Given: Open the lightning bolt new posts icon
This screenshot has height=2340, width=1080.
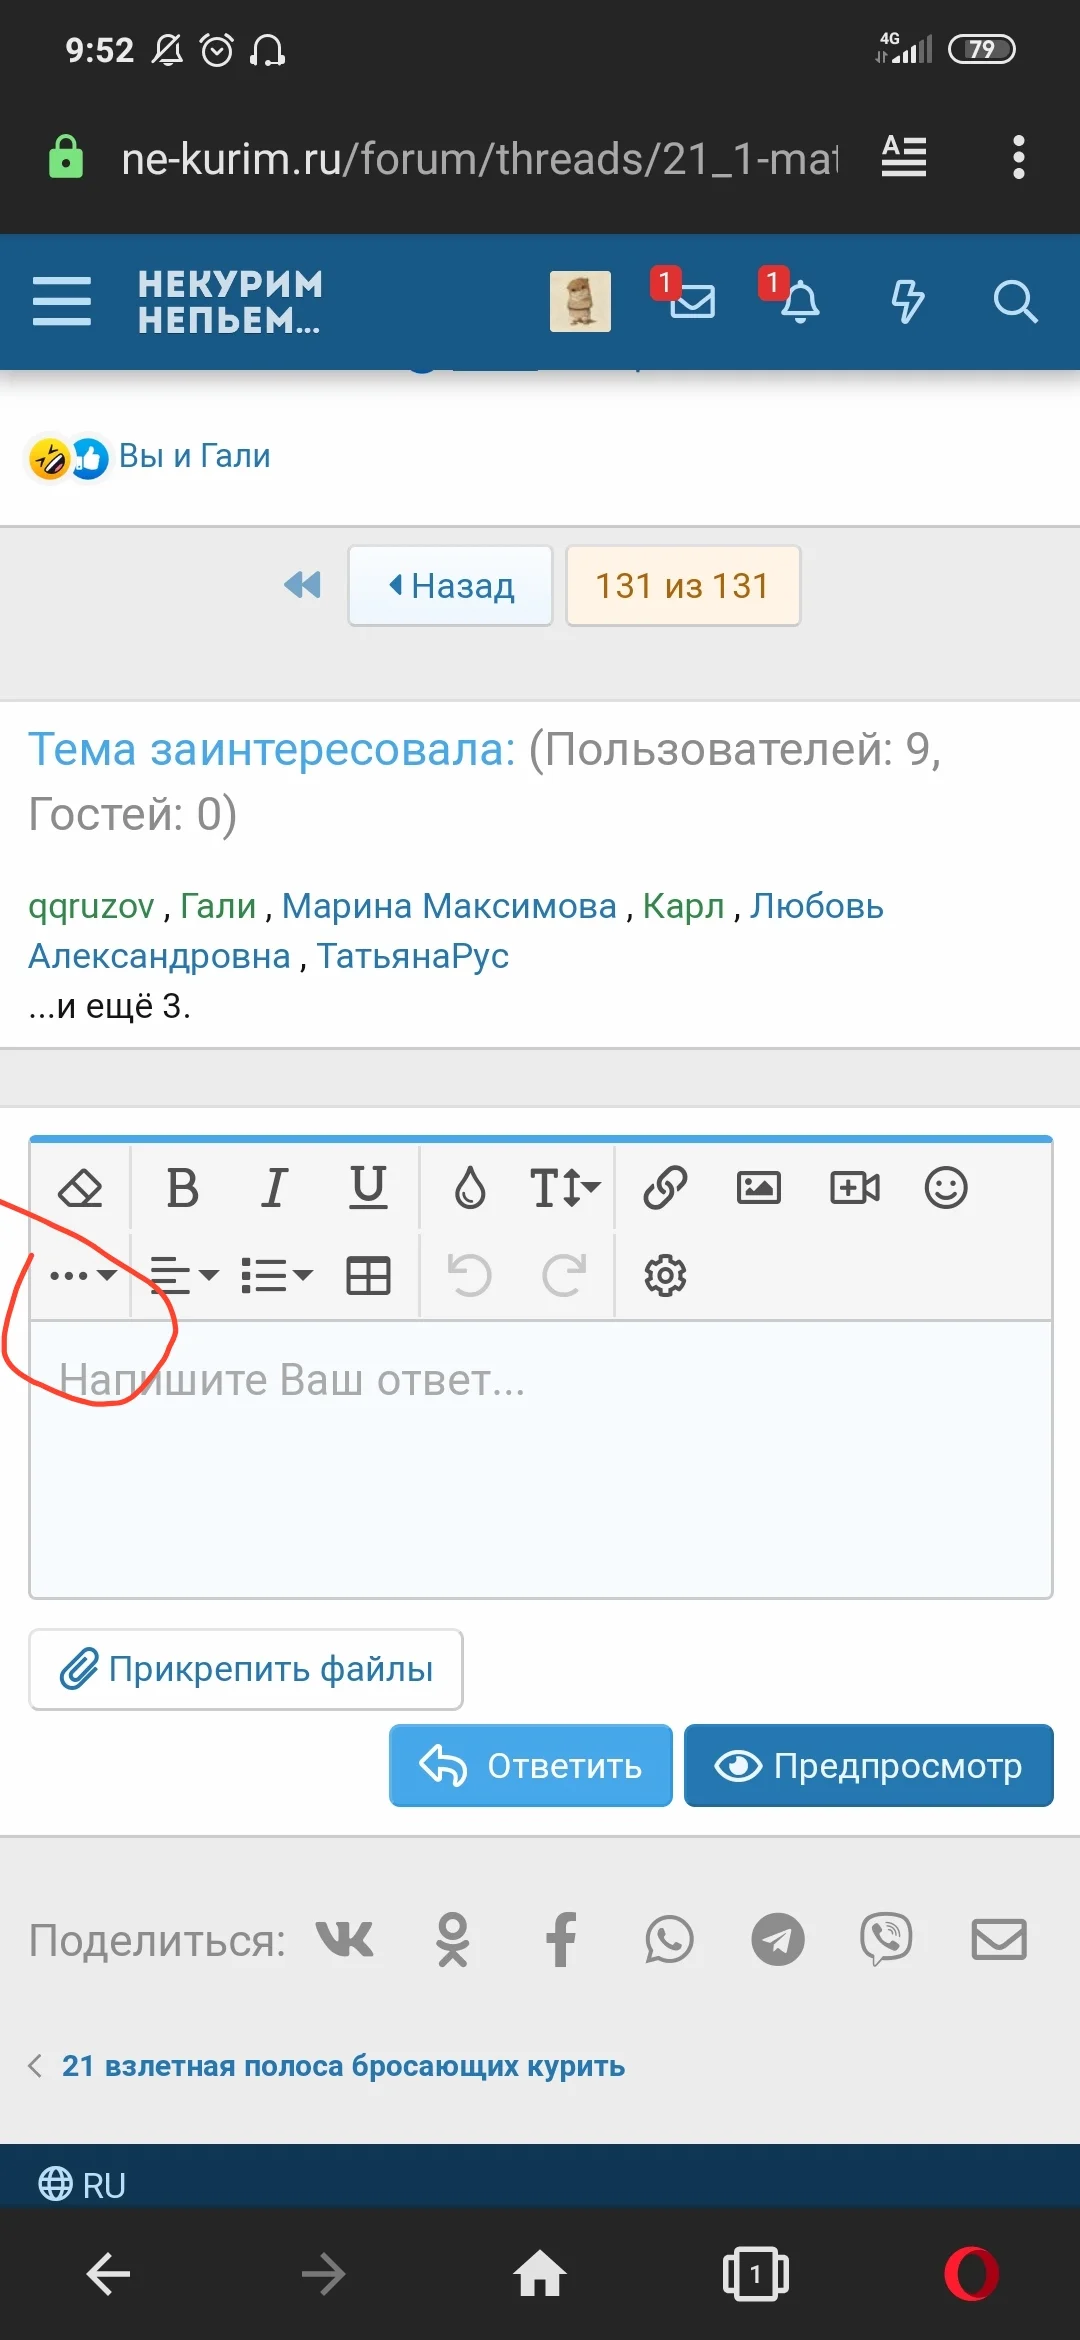Looking at the screenshot, I should [x=907, y=301].
